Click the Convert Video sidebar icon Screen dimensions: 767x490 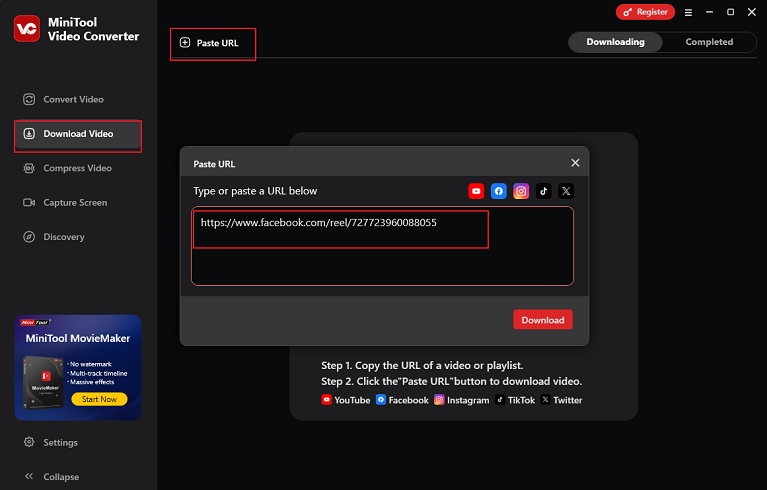(29, 99)
